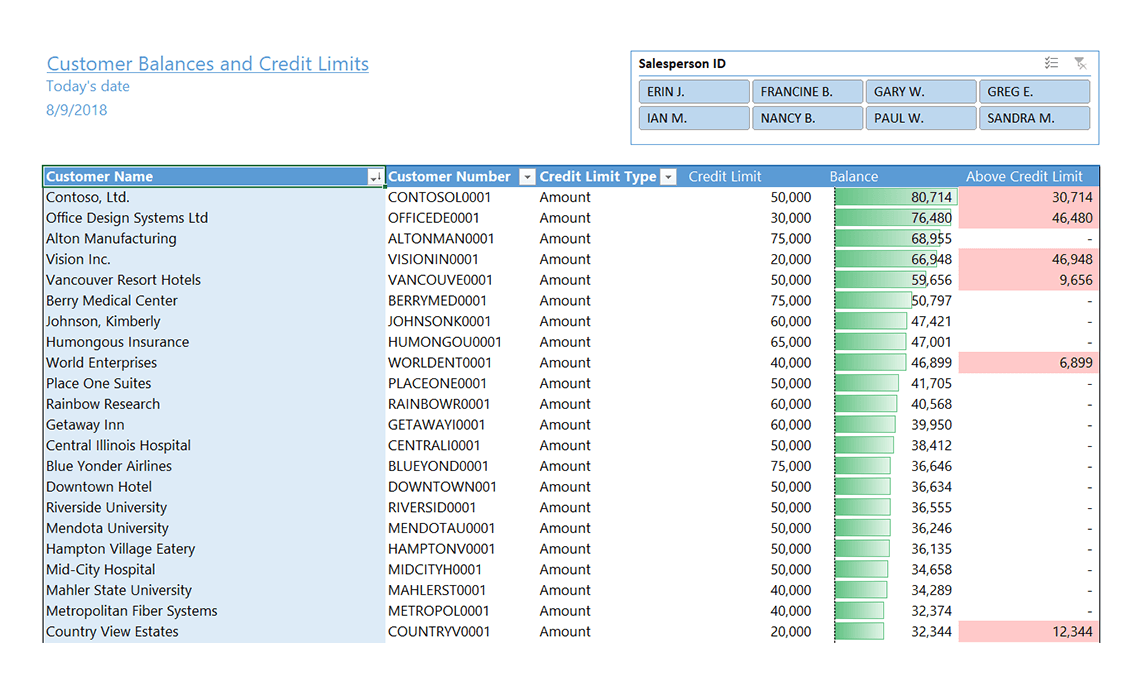Select Vancouver Resort Hotels cell
This screenshot has width=1140, height=687.
214,280
